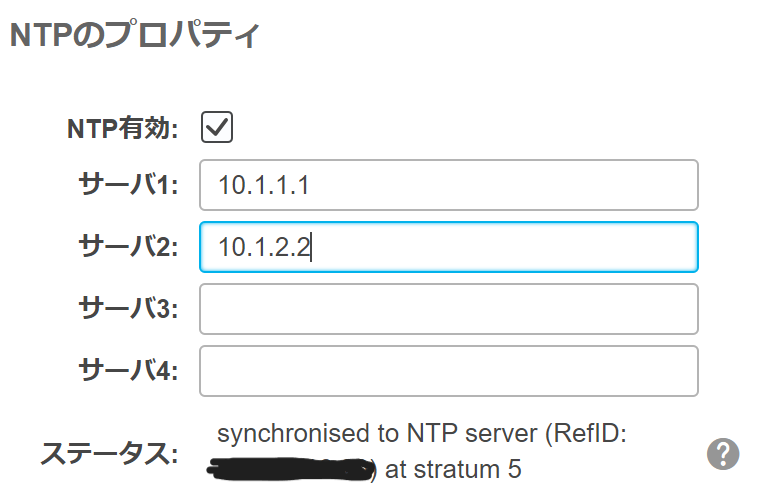Image resolution: width=766 pixels, height=499 pixels.
Task: Click the サーバ1 label
Action: [128, 185]
